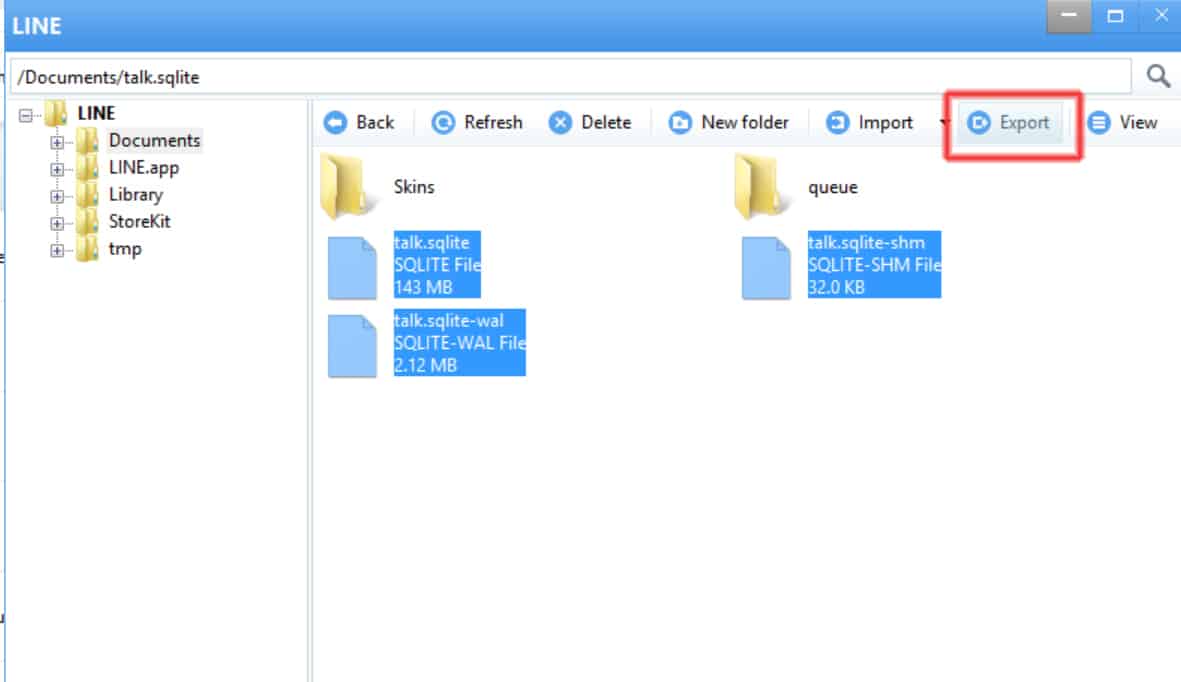Refresh the file listing
1181x682 pixels.
pos(477,123)
